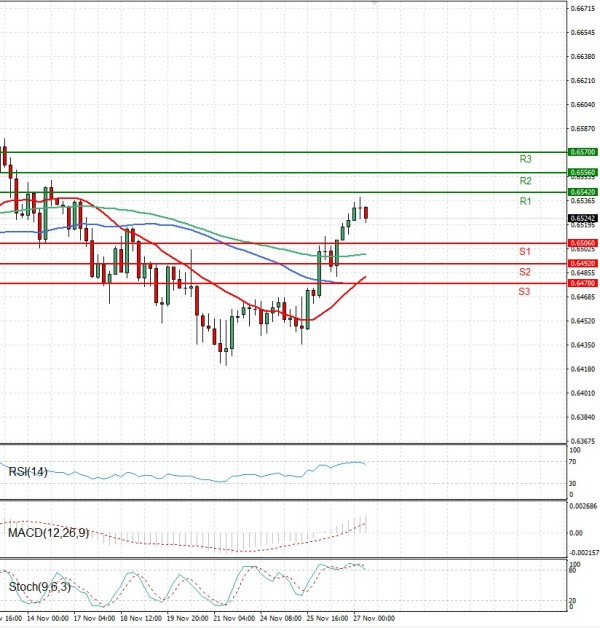Click the R3 resistance label
The height and width of the screenshot is (628, 600).
coord(525,159)
